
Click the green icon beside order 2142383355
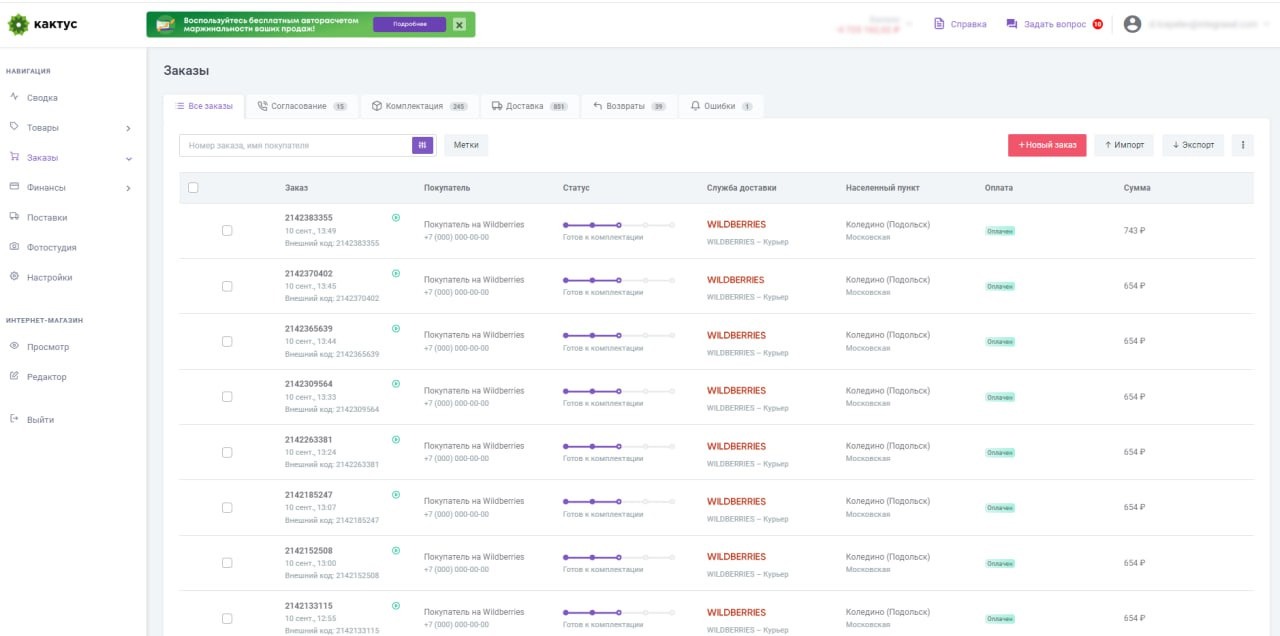click(396, 217)
